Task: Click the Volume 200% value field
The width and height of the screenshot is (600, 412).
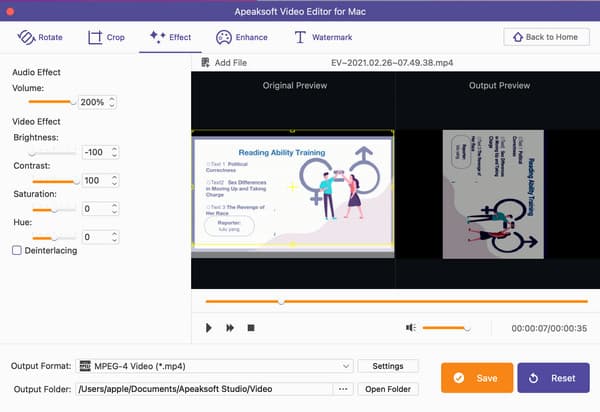Action: [92, 102]
